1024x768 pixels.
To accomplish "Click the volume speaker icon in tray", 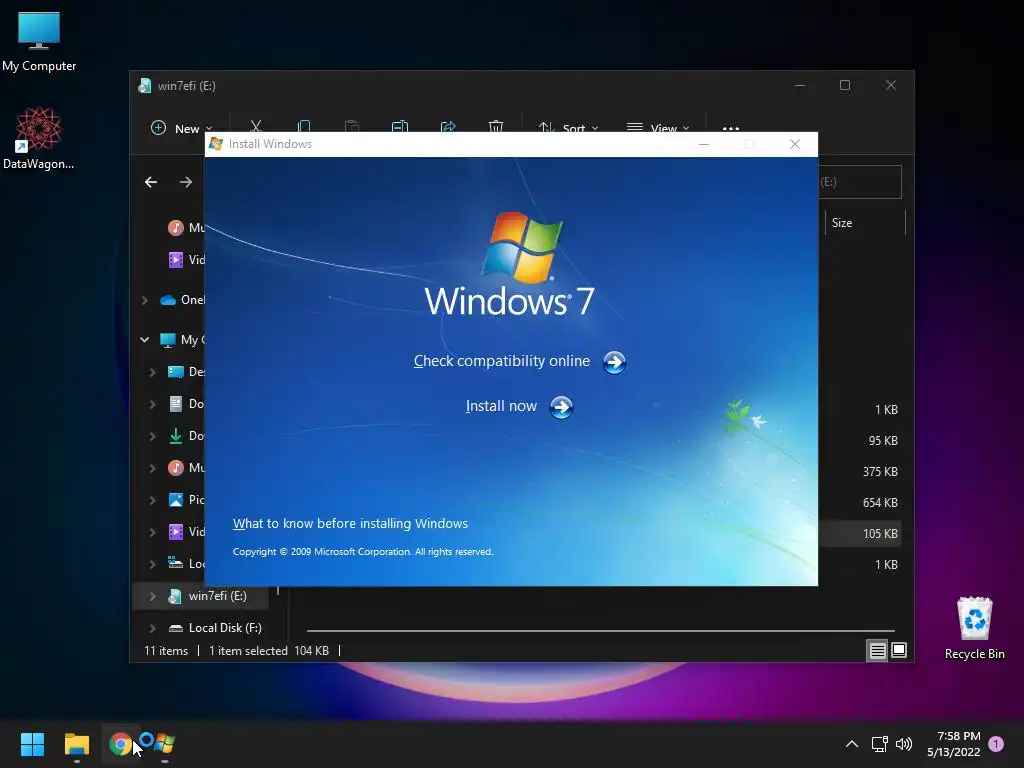I will (x=904, y=744).
